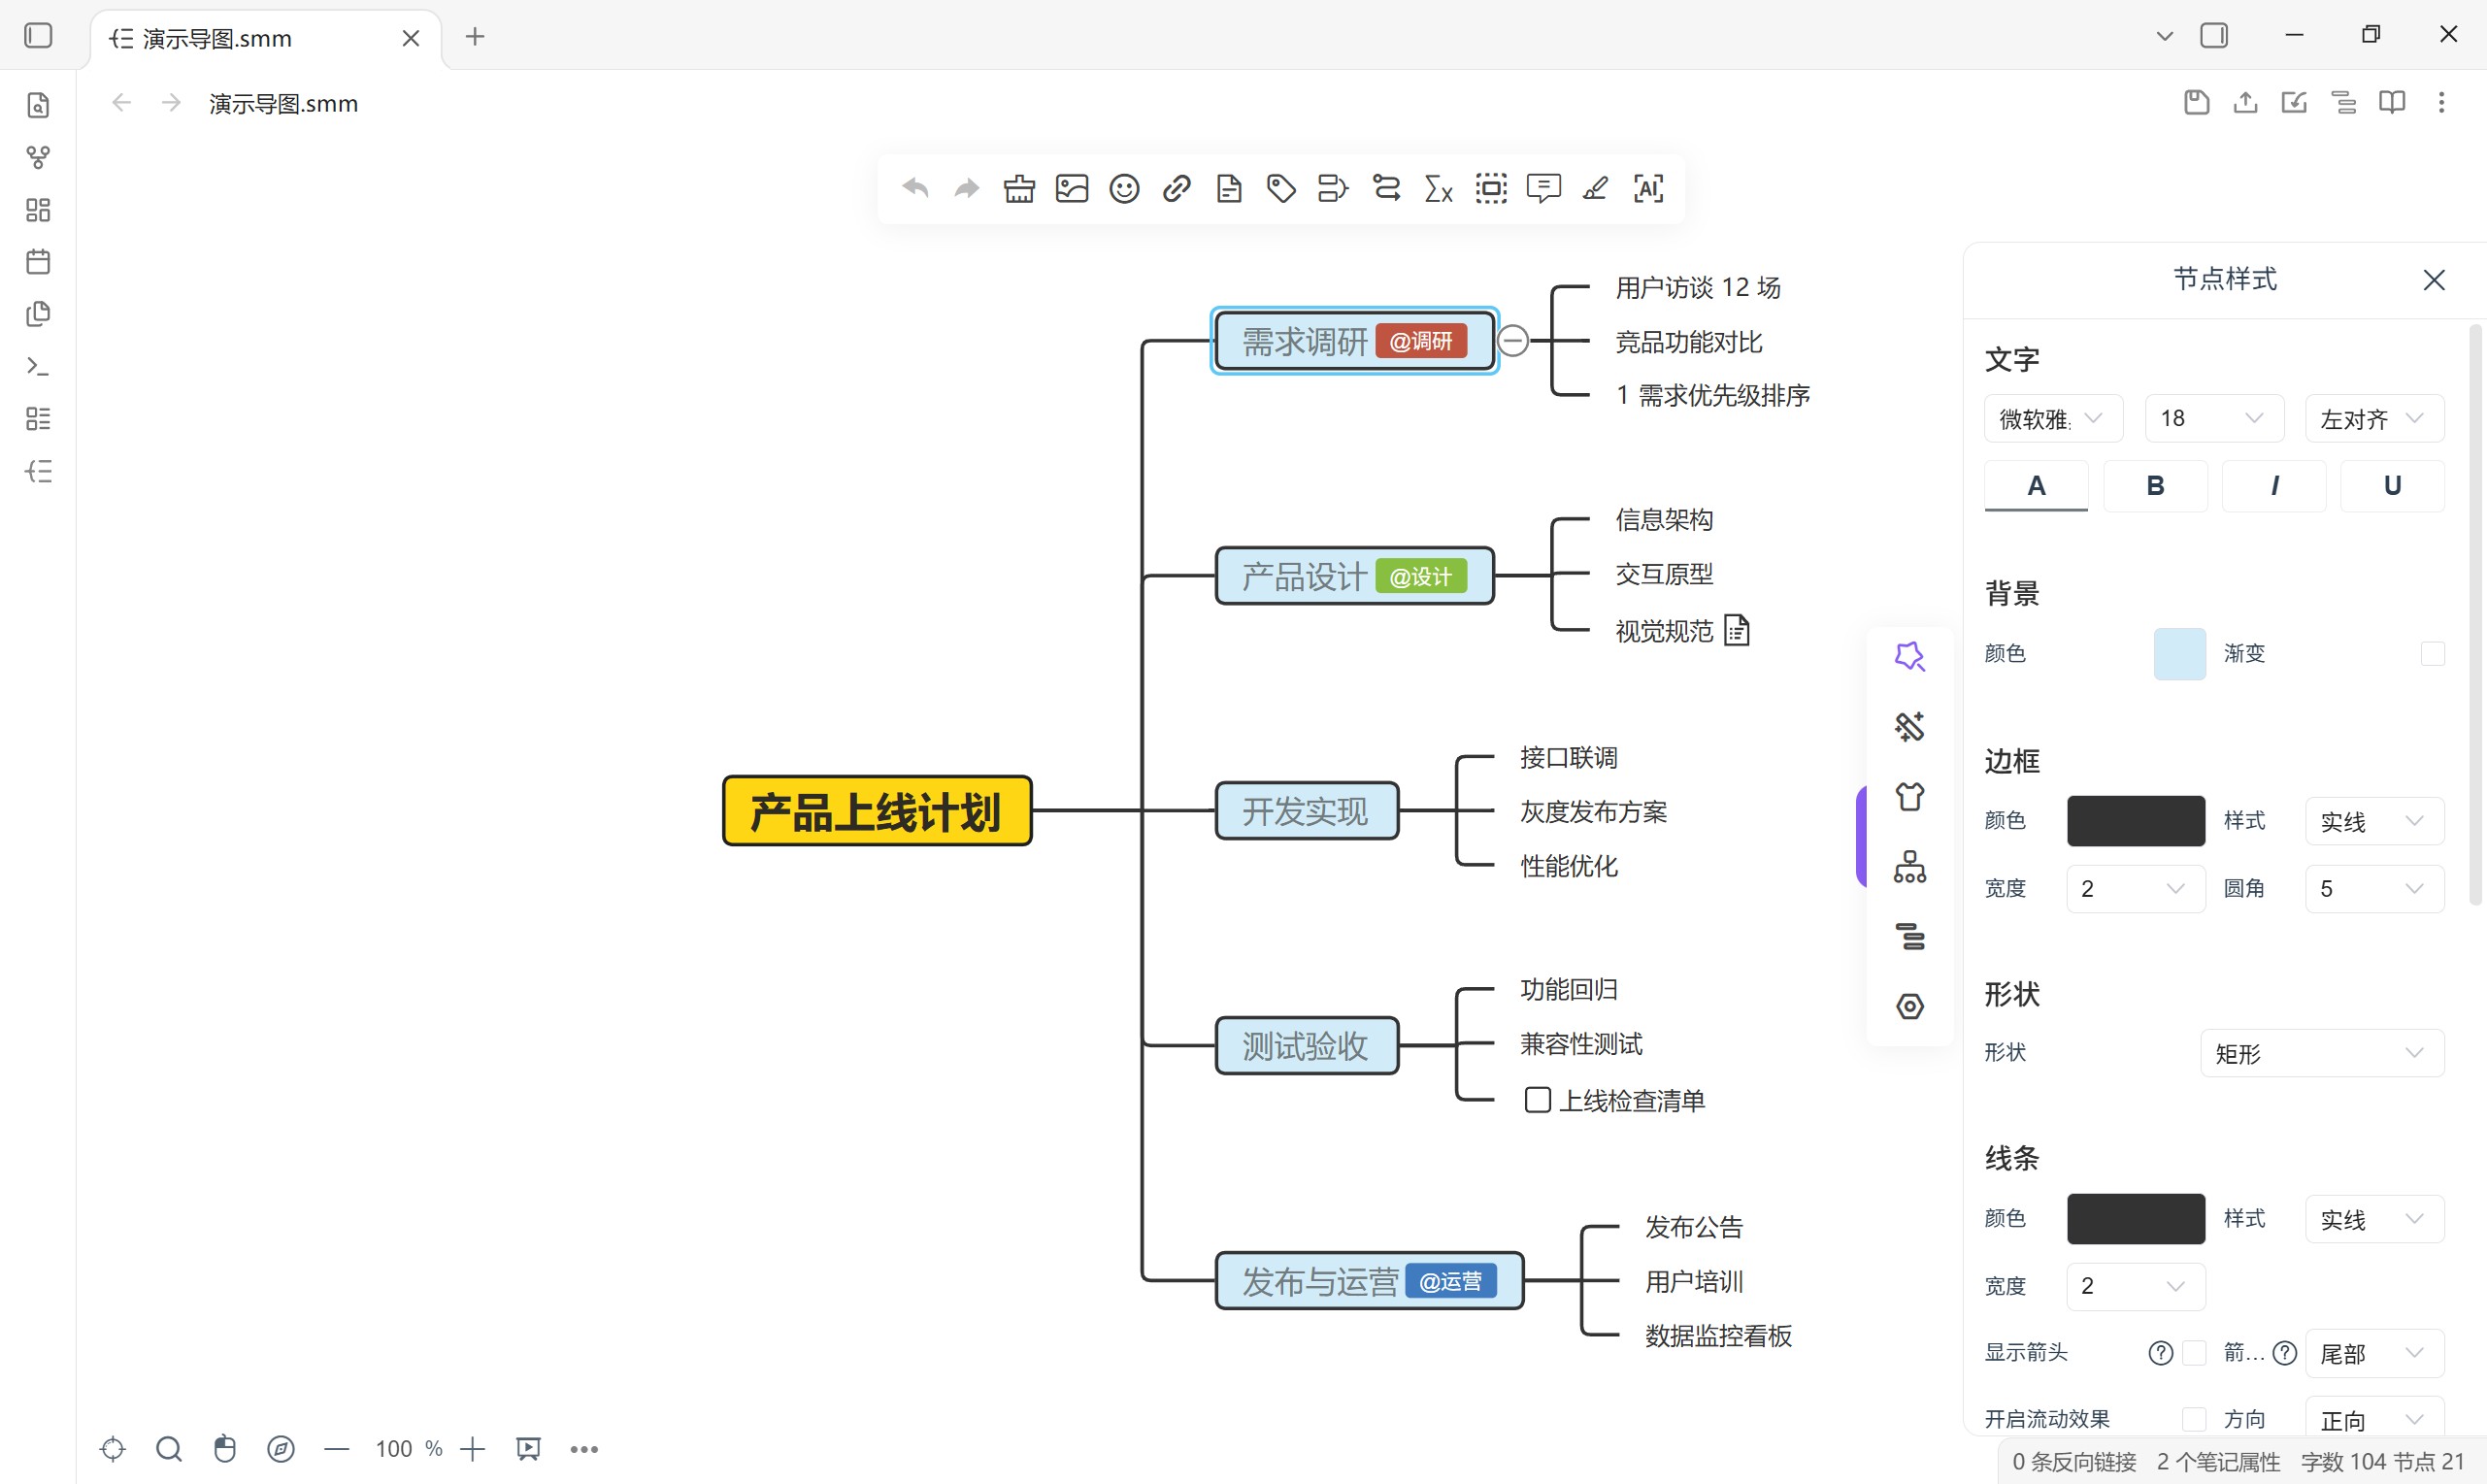Click the hexagon settings icon in the side strip
This screenshot has height=1484, width=2487.
[x=1909, y=1006]
